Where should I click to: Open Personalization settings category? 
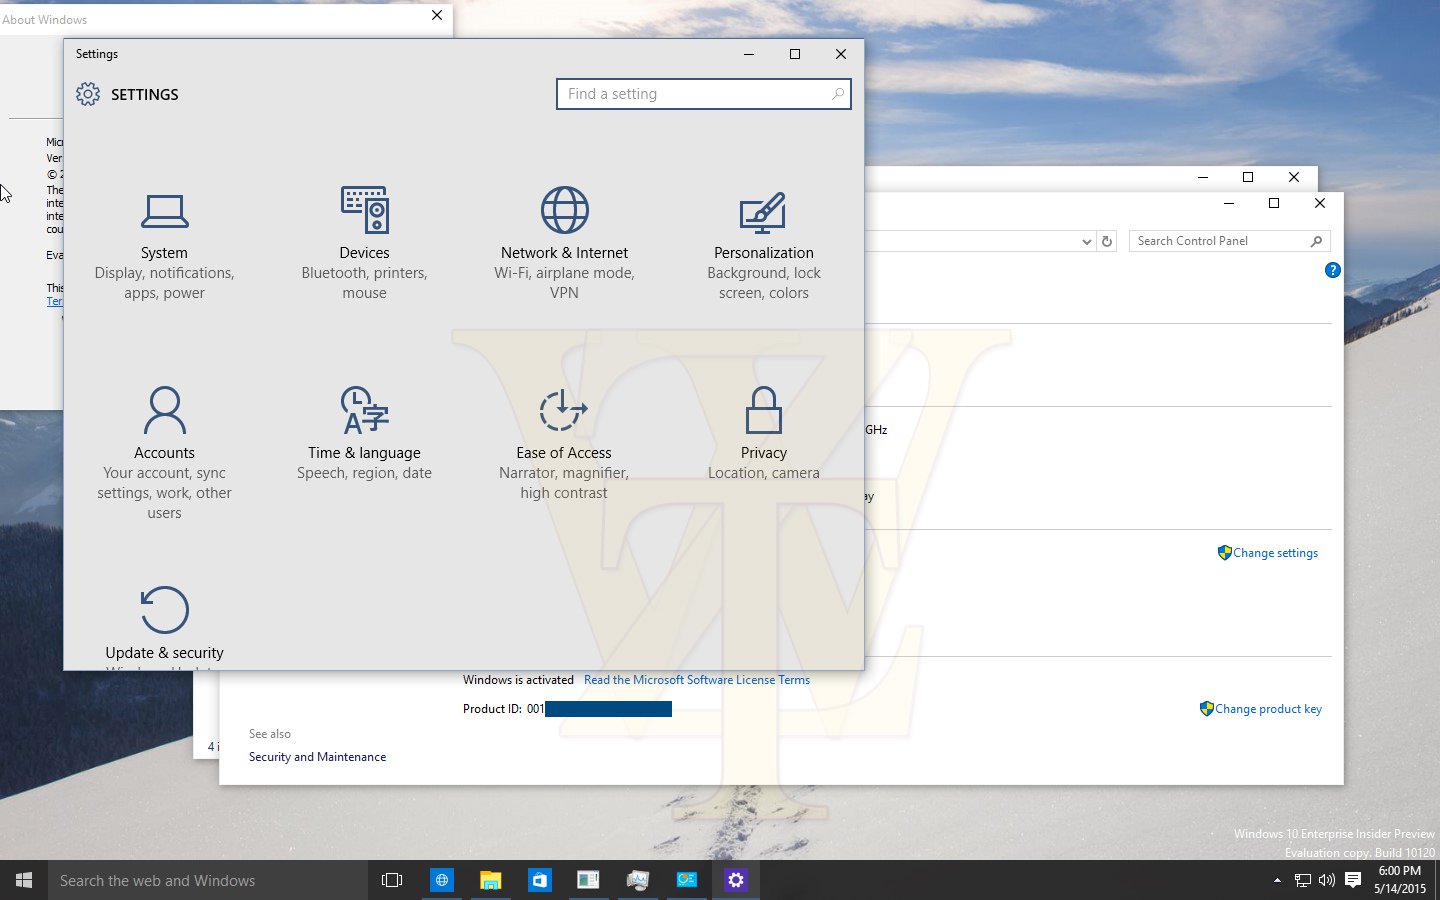coord(764,245)
